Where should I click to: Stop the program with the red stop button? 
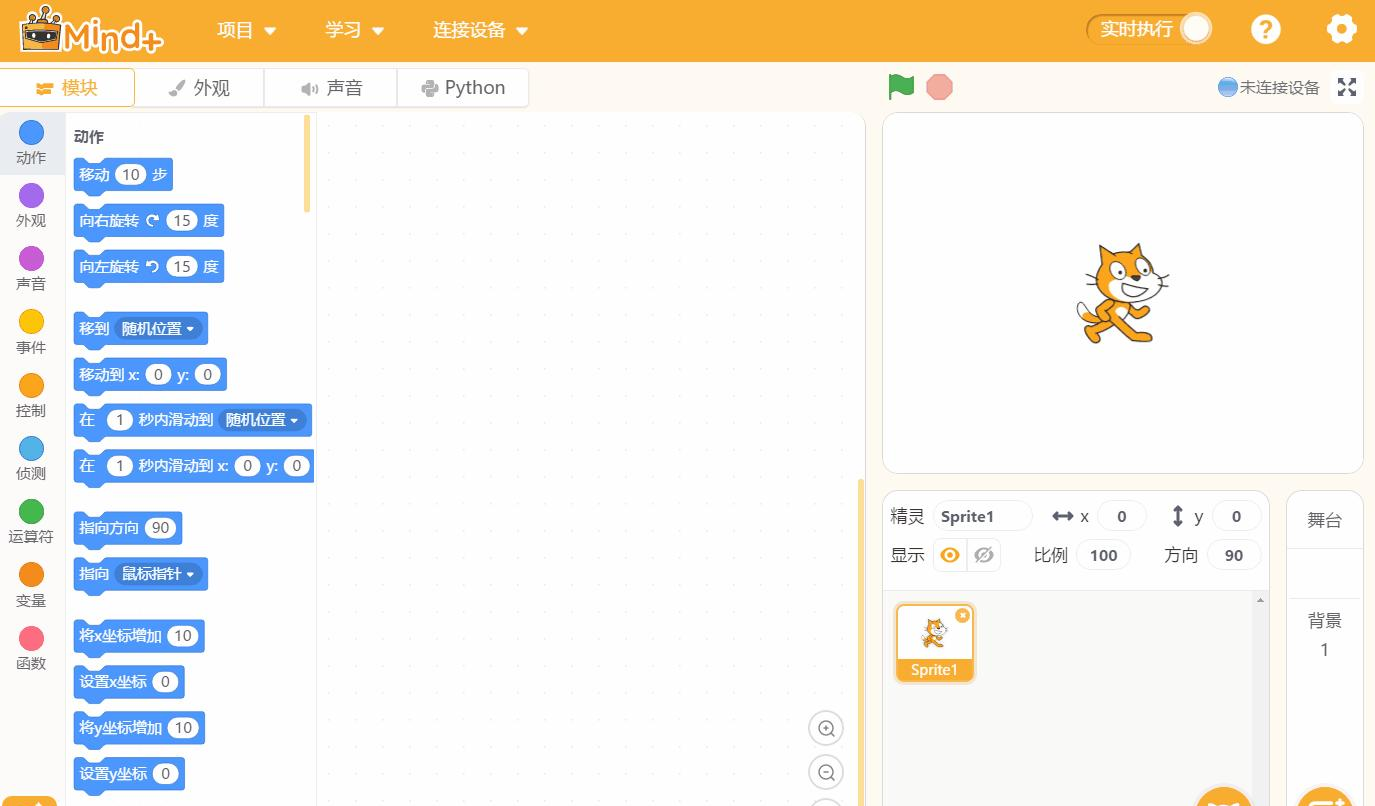(x=939, y=87)
